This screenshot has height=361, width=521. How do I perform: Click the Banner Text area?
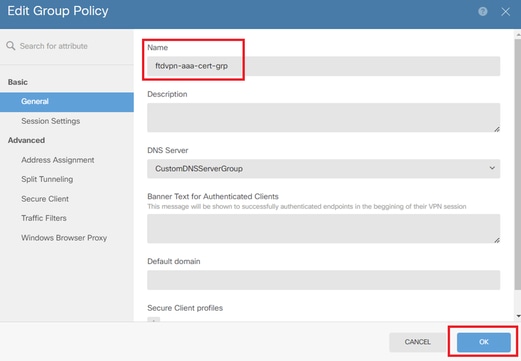(x=323, y=229)
